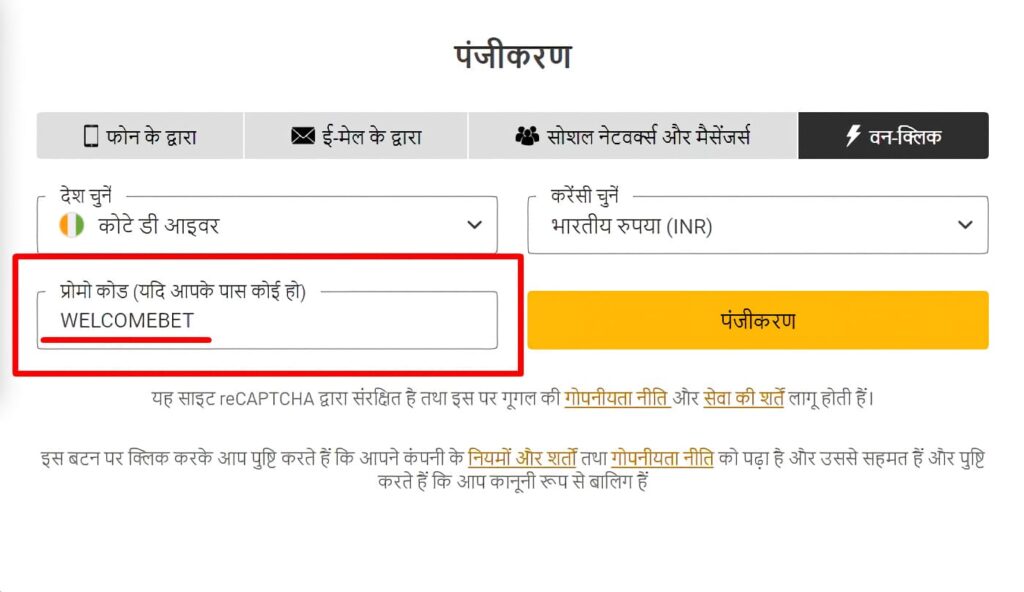
Task: Expand the currency chevron arrow
Action: [965, 225]
